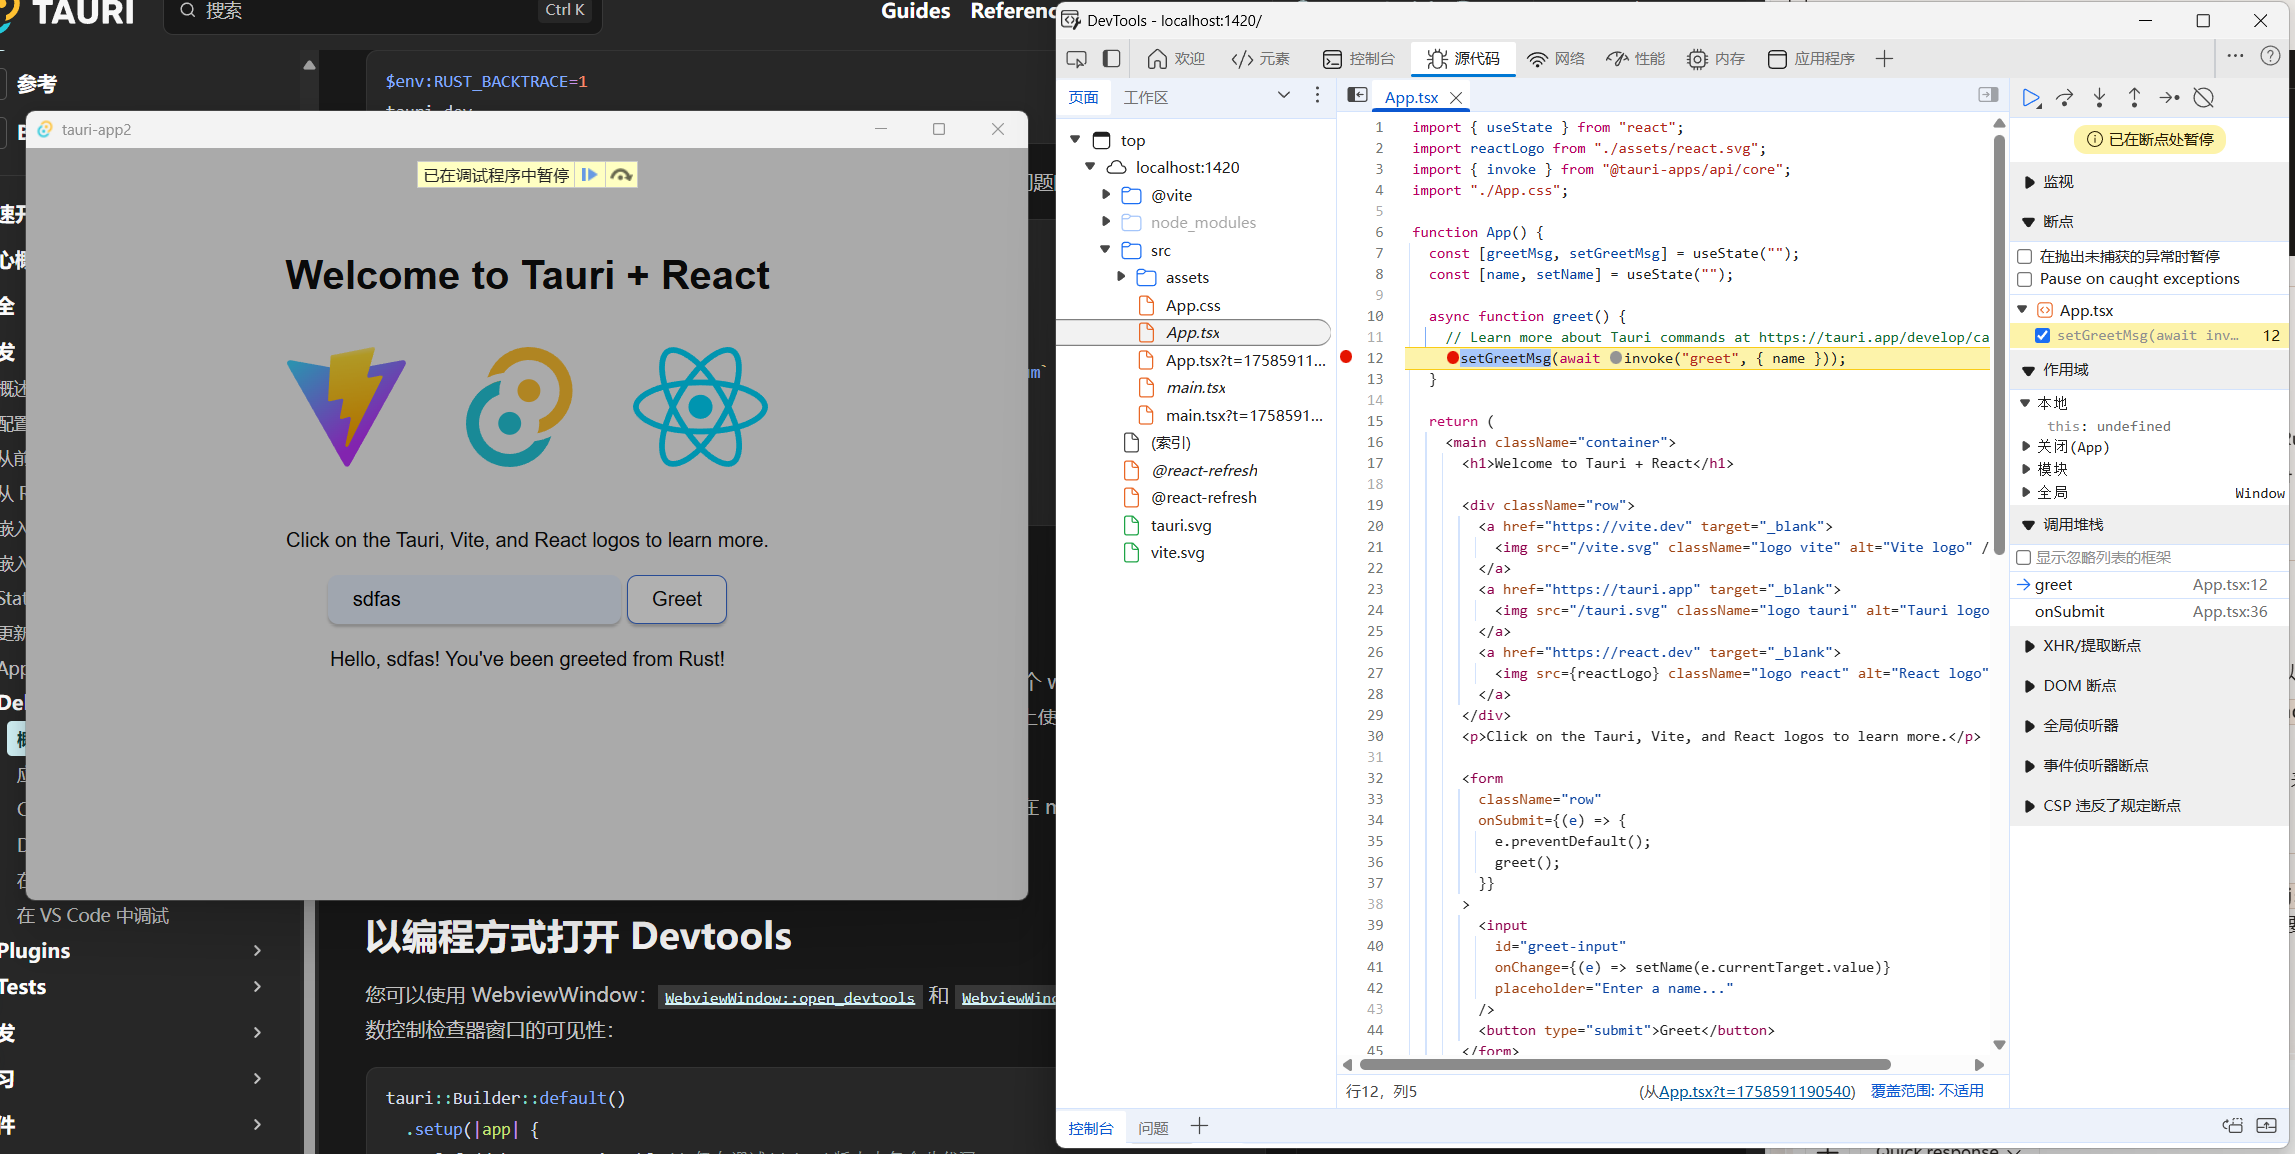Viewport: 2295px width, 1154px height.
Task: Open the more navigator tabs chevron
Action: [1284, 95]
